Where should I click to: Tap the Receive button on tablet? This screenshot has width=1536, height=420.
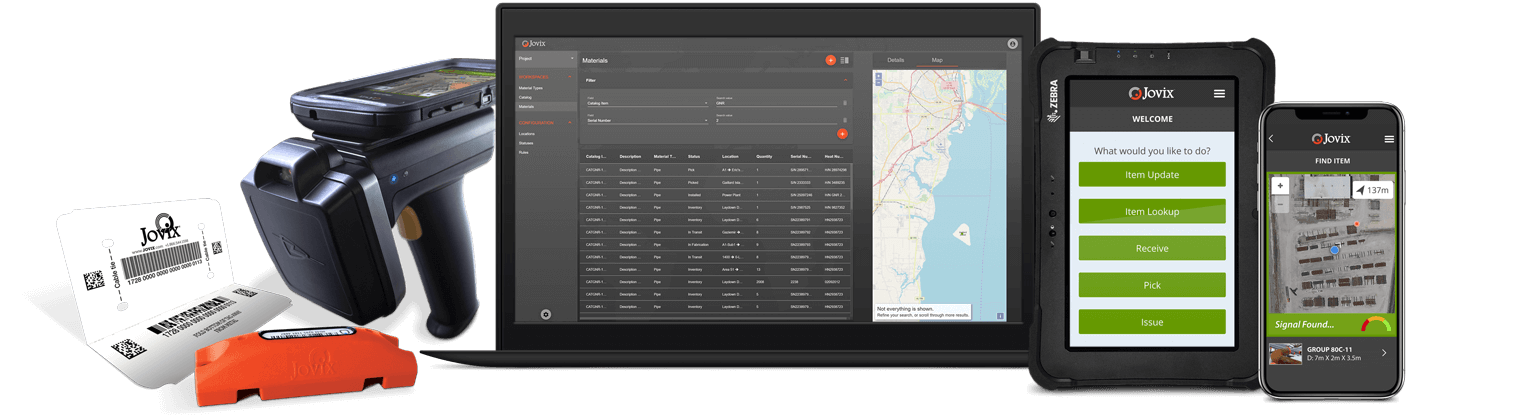coord(1152,248)
